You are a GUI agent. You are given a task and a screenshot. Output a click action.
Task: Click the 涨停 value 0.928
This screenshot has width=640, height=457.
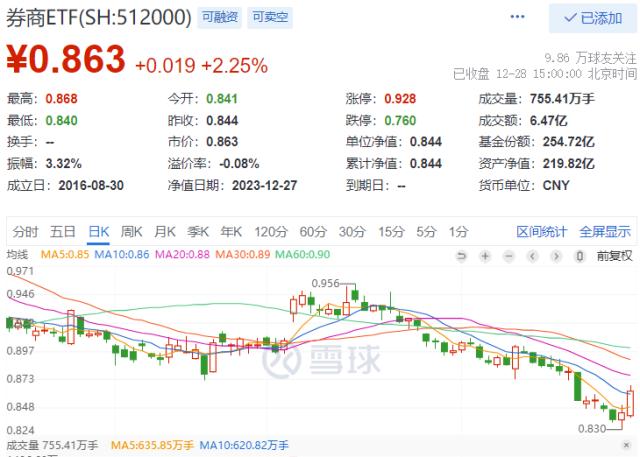[400, 99]
